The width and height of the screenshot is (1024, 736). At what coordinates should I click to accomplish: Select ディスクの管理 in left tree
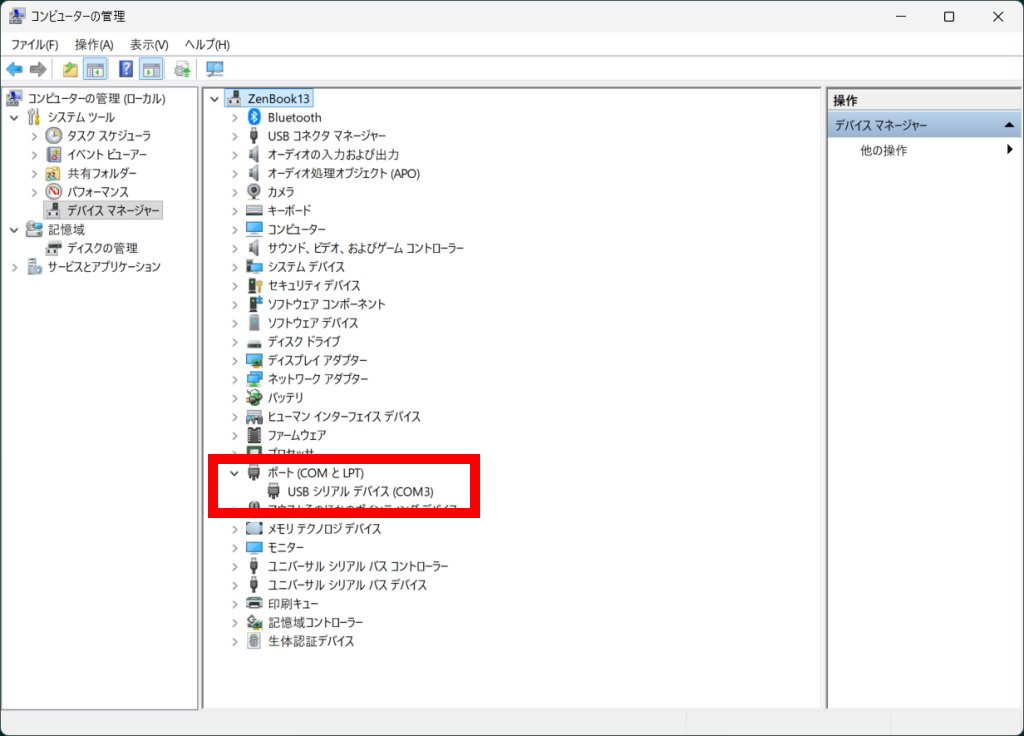point(102,248)
